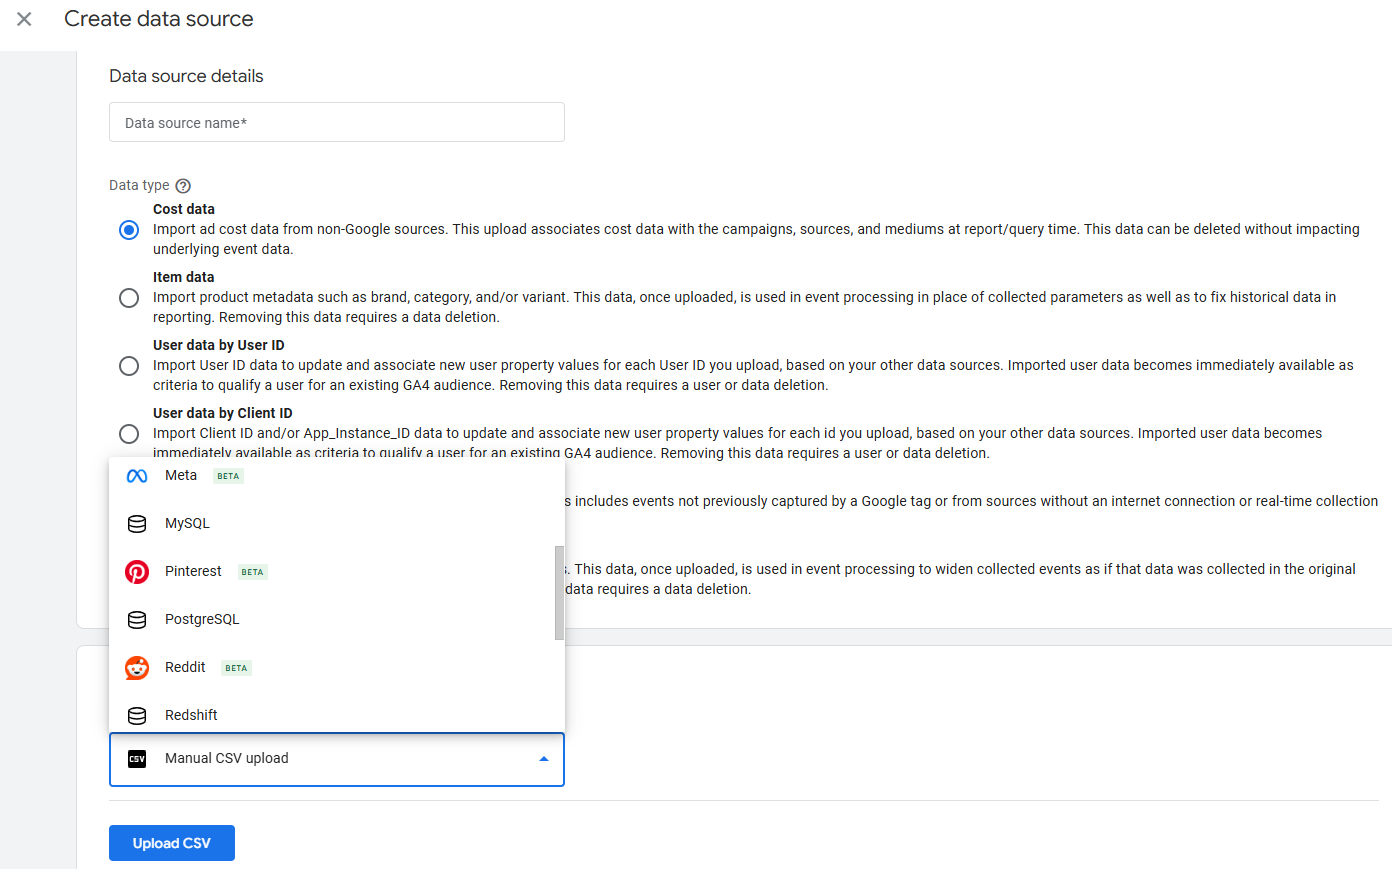Close the Create data source dialog
Image resolution: width=1392 pixels, height=869 pixels.
[25, 19]
